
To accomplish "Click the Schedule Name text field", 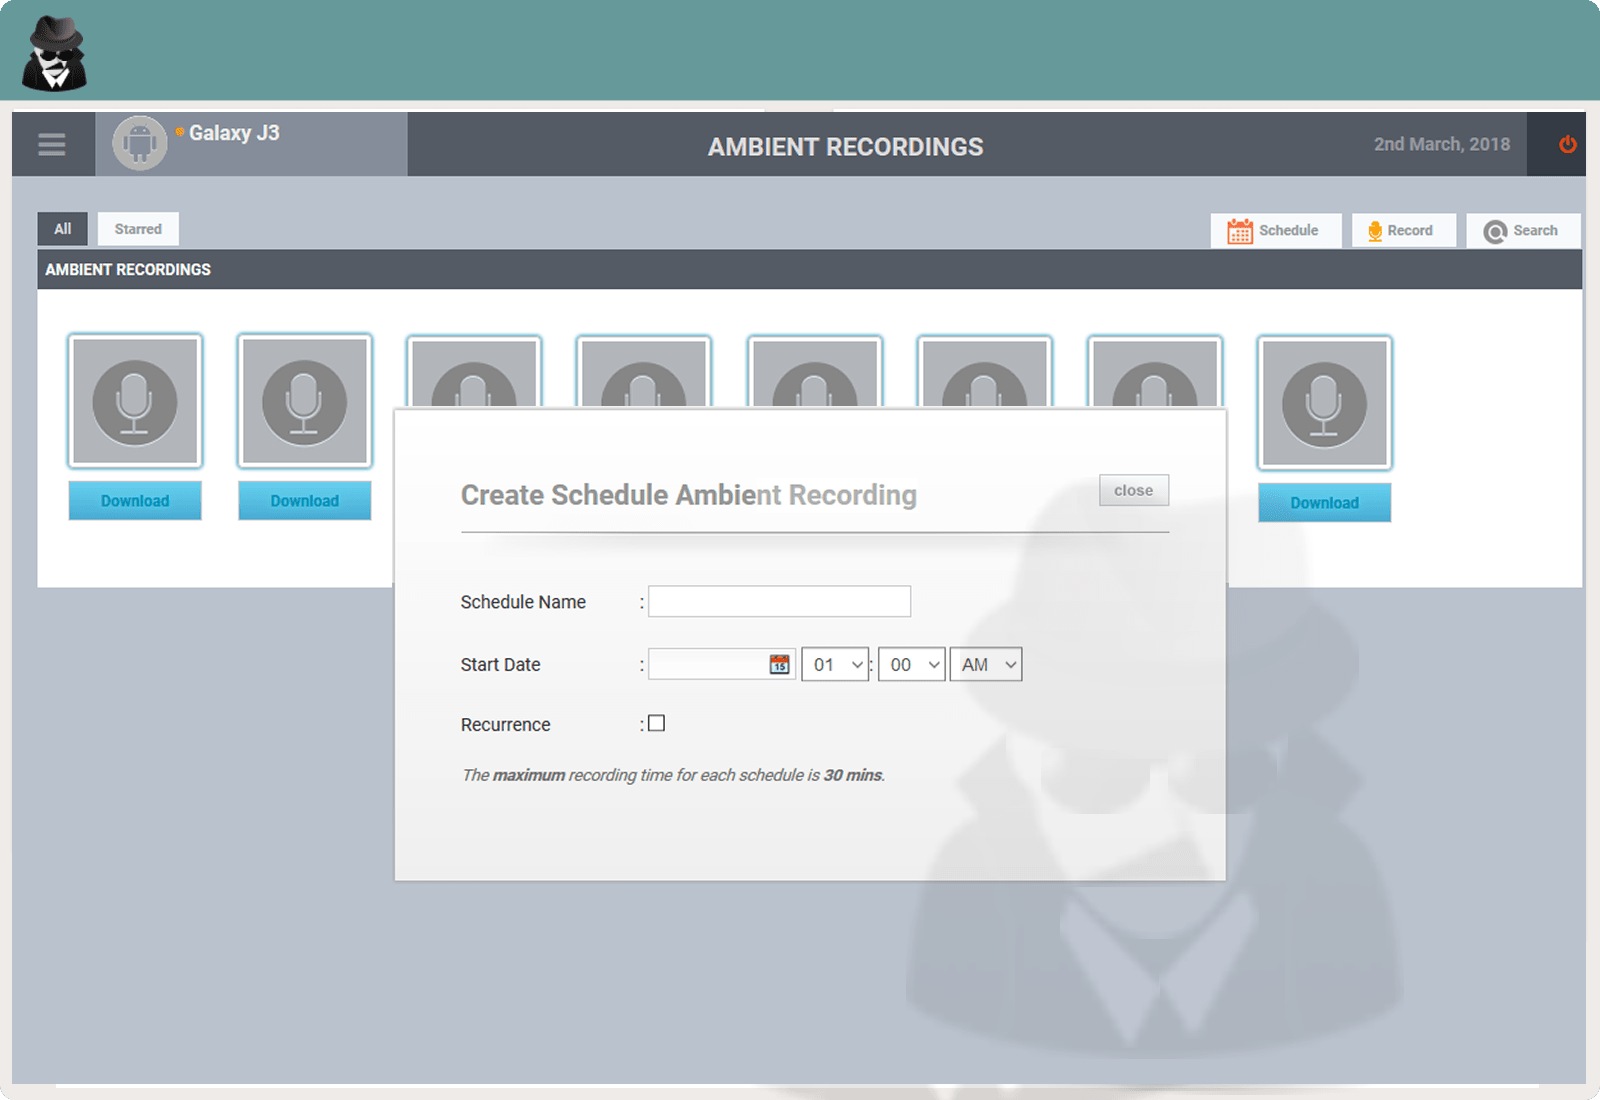I will pos(779,602).
